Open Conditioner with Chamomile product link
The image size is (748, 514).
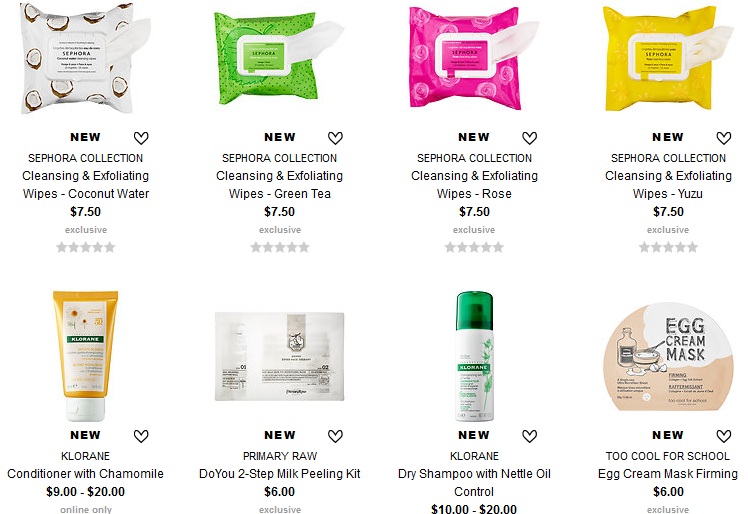tap(85, 474)
